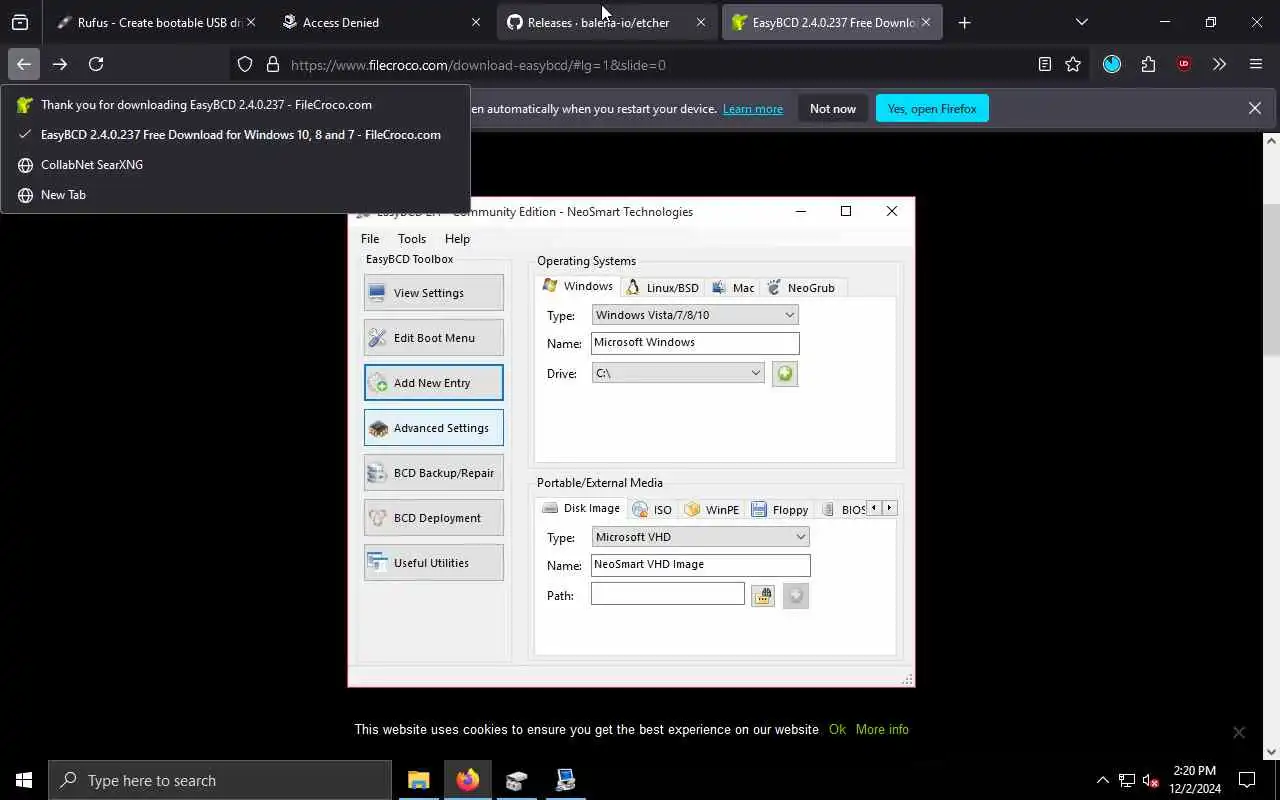The image size is (1280, 800).
Task: Go back to CollabNet SearXNG history entry
Action: click(x=235, y=165)
